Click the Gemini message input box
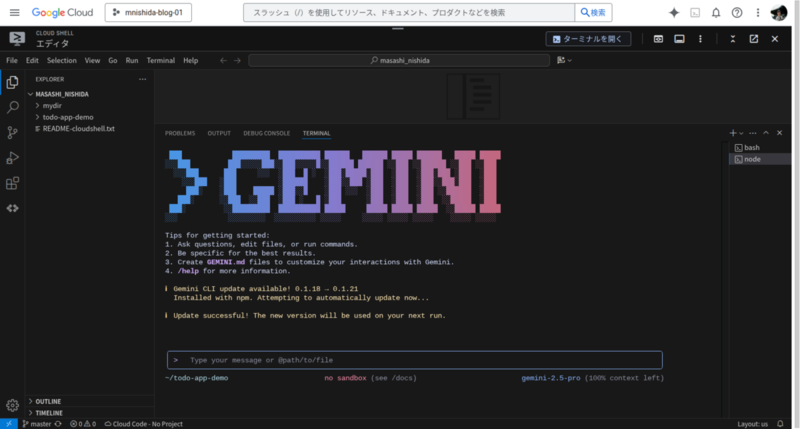 415,360
